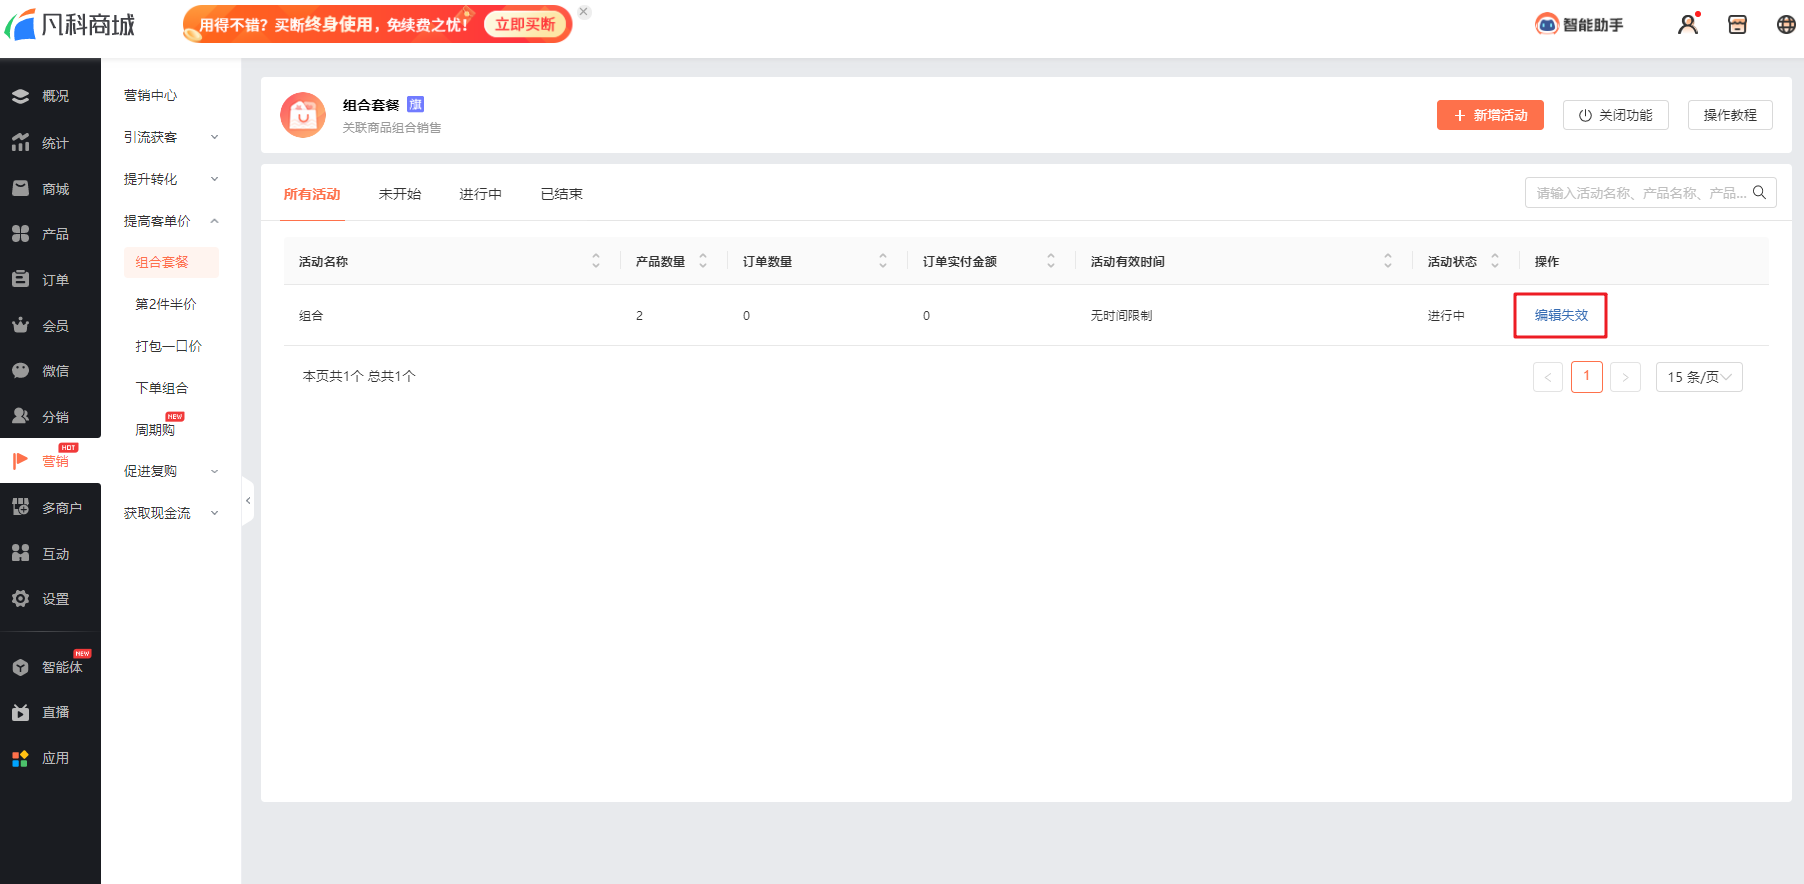Click 失效 link for the 组合 activity
Viewport: 1804px width, 884px height.
(1575, 315)
